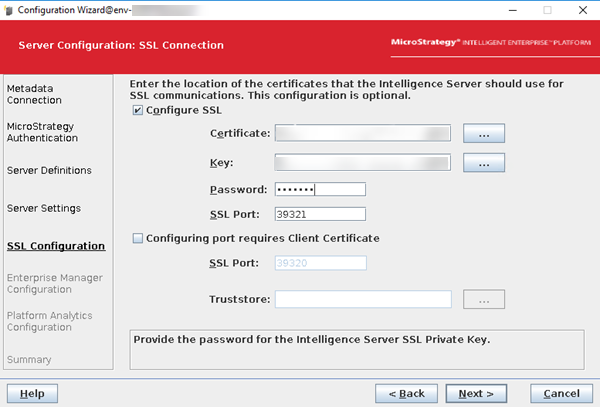This screenshot has width=600, height=407.
Task: Go back with the Back button
Action: (x=406, y=393)
